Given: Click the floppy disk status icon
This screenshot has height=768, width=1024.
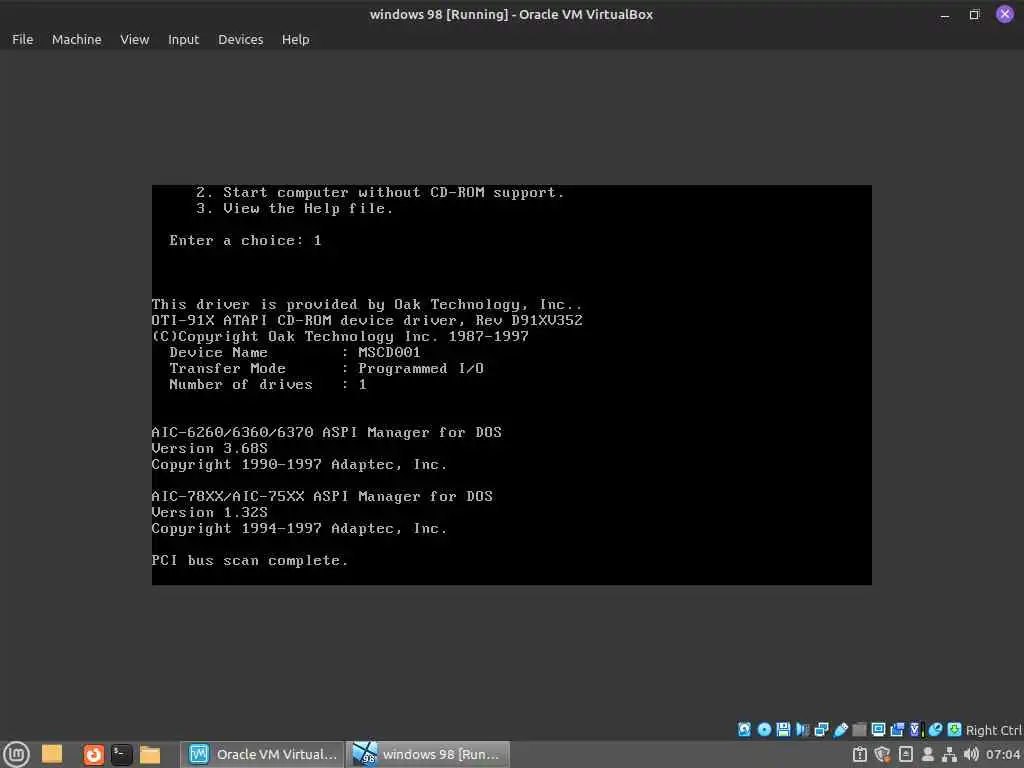Looking at the screenshot, I should (x=783, y=729).
